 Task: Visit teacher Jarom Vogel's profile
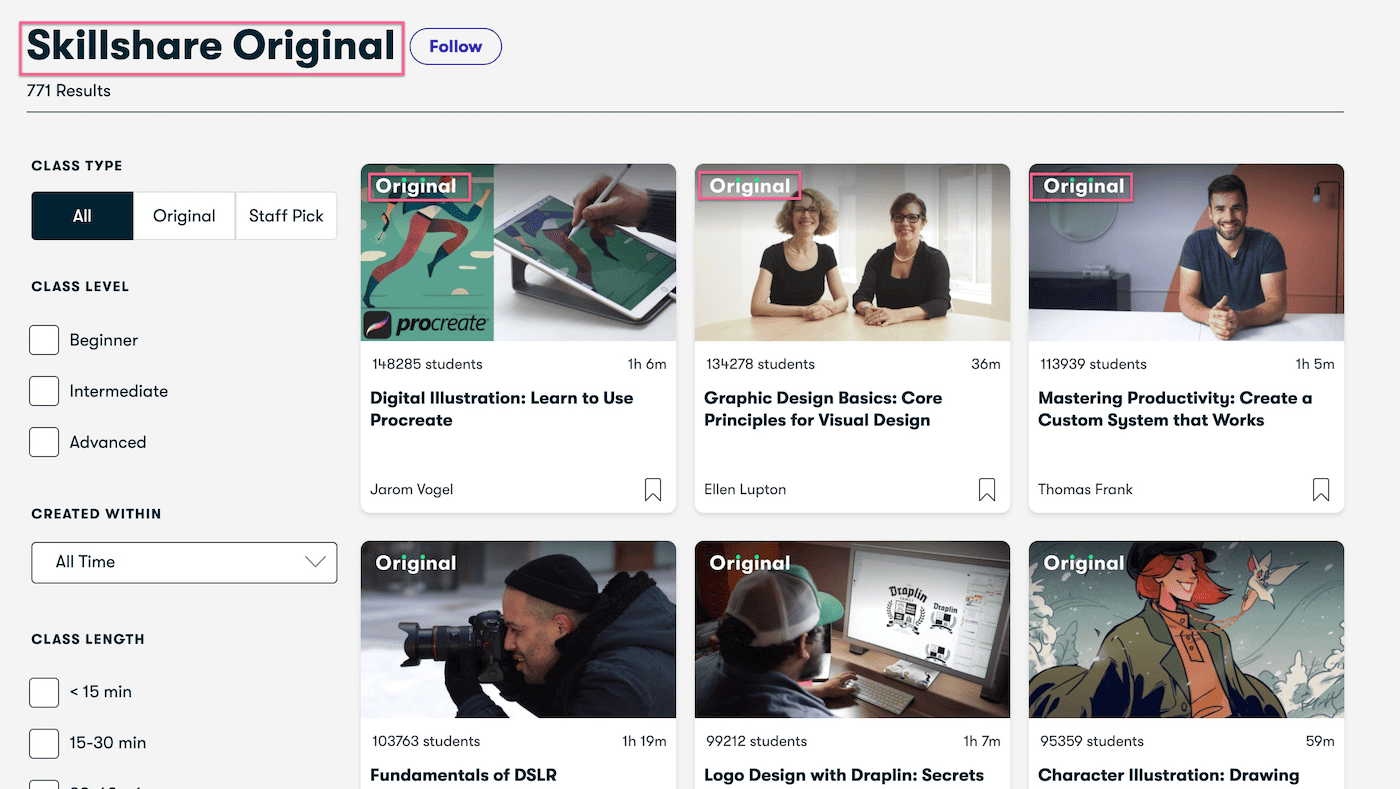411,489
